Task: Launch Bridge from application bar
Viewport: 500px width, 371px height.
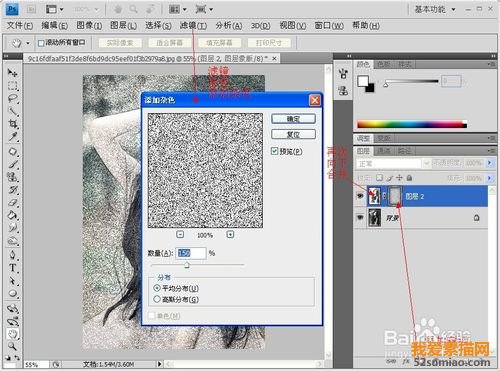Action: tap(31, 9)
